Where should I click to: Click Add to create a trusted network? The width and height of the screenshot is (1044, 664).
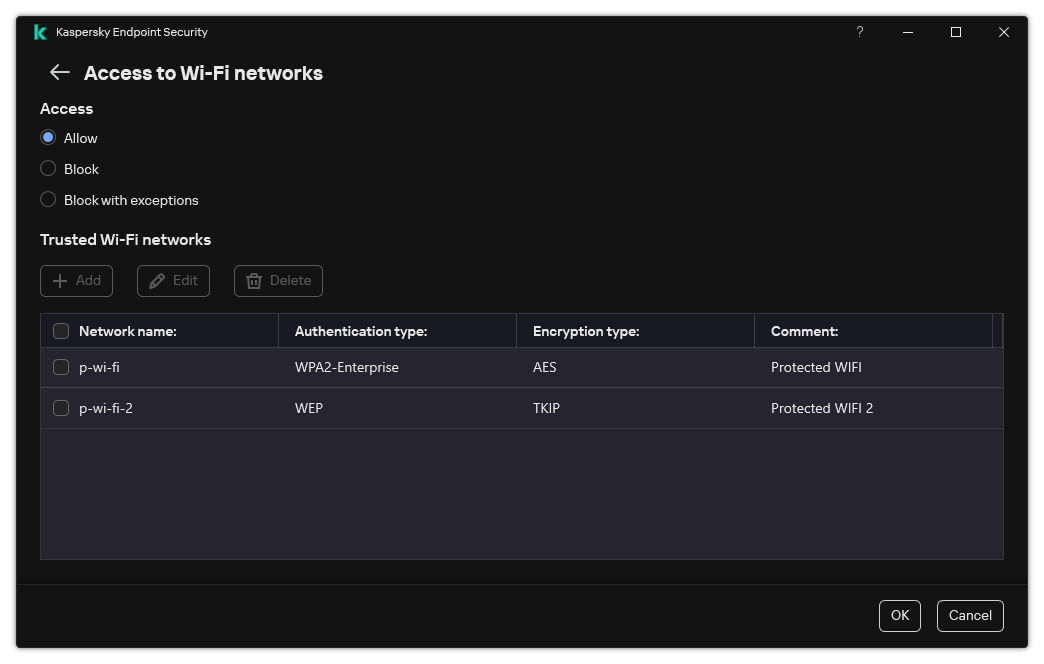pyautogui.click(x=76, y=281)
